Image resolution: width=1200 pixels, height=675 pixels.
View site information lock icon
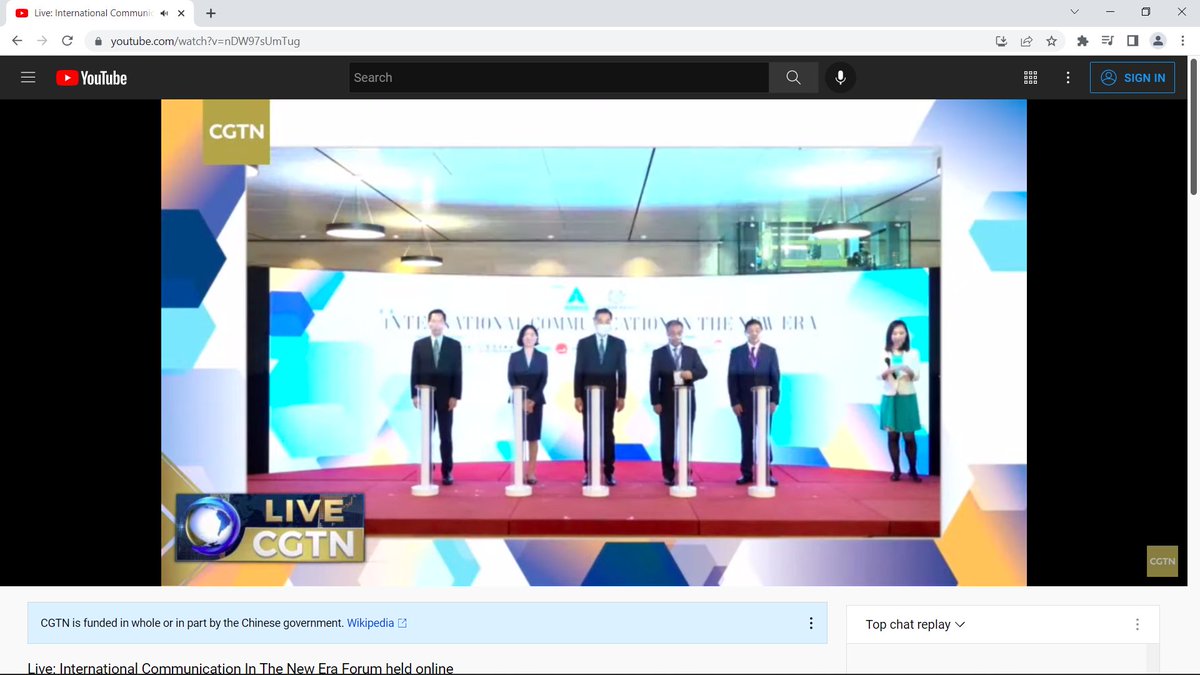click(x=98, y=41)
